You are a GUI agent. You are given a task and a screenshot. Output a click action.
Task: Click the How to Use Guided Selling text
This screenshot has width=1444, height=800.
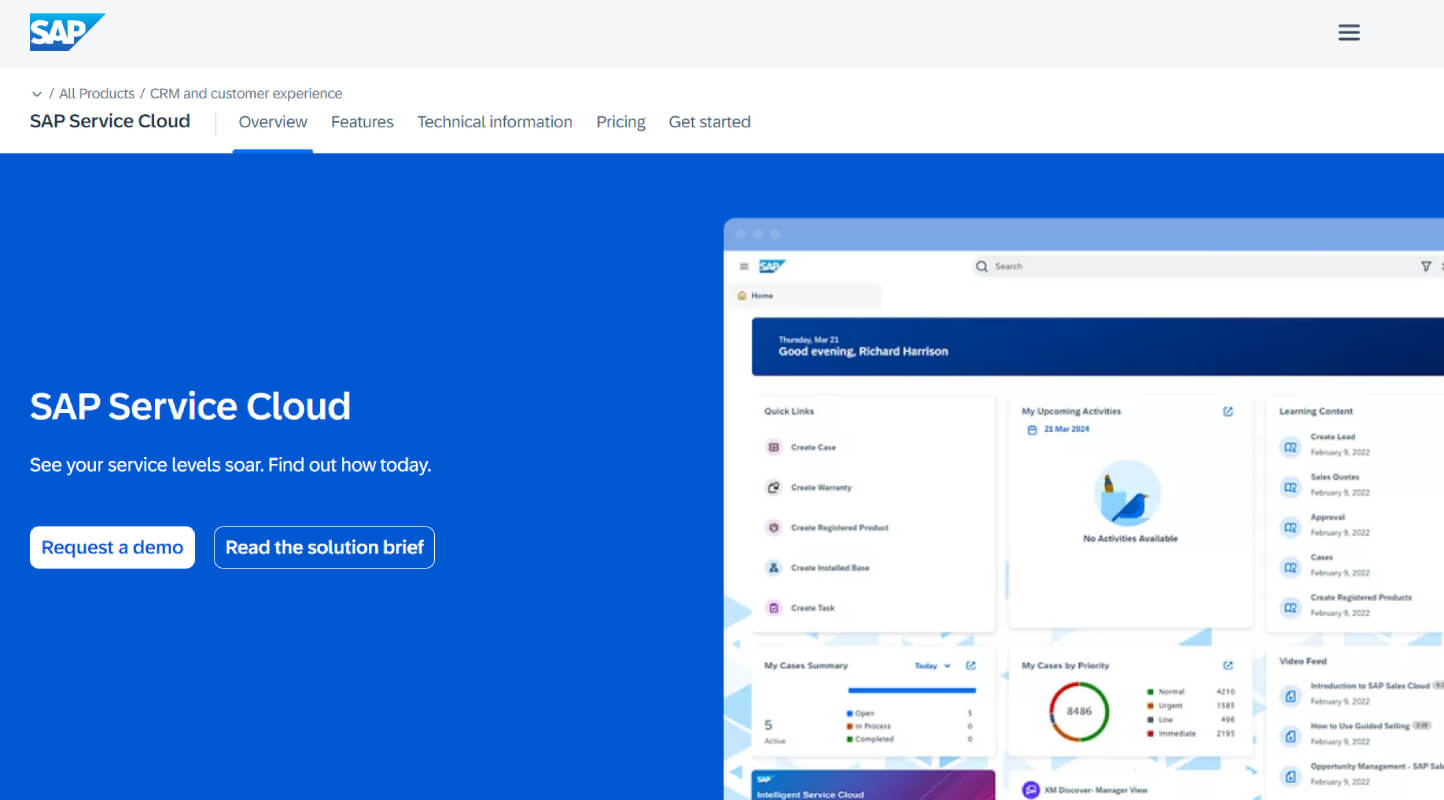pyautogui.click(x=1360, y=726)
